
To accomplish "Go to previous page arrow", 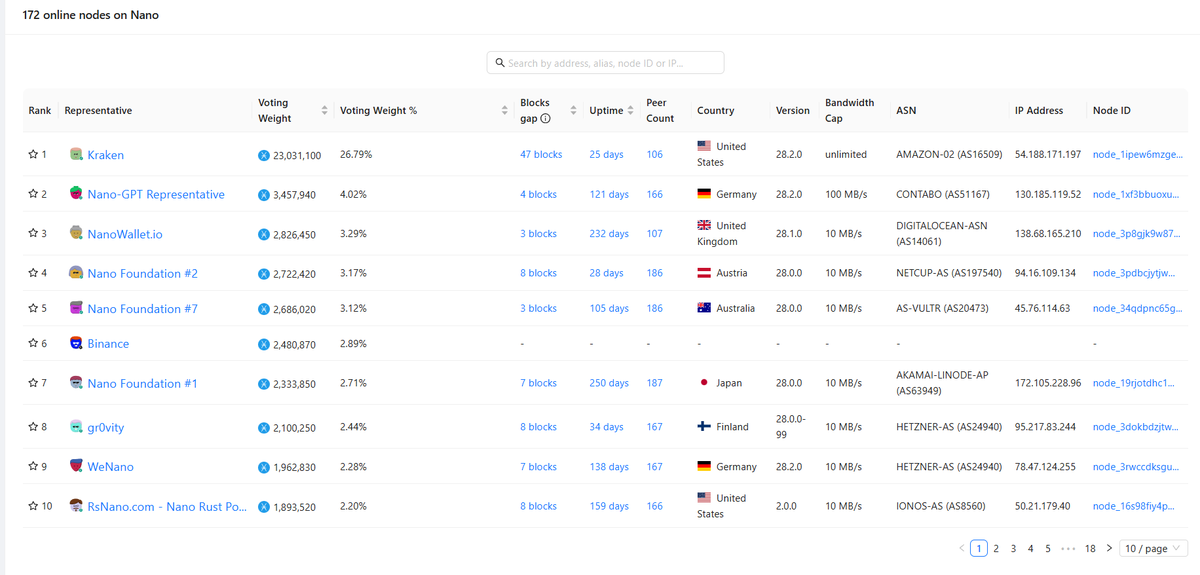I will tap(962, 548).
